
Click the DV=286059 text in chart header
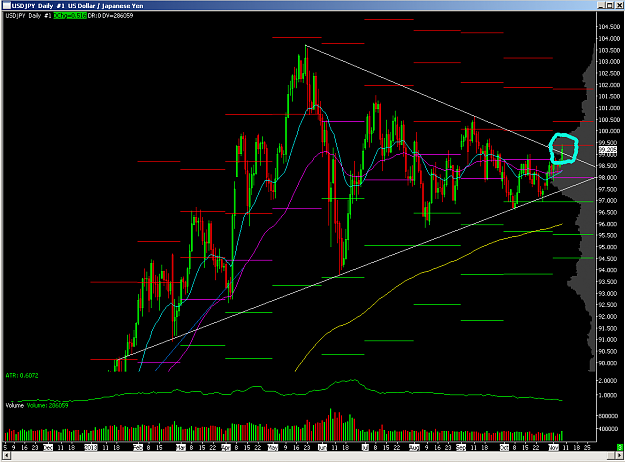[x=117, y=16]
